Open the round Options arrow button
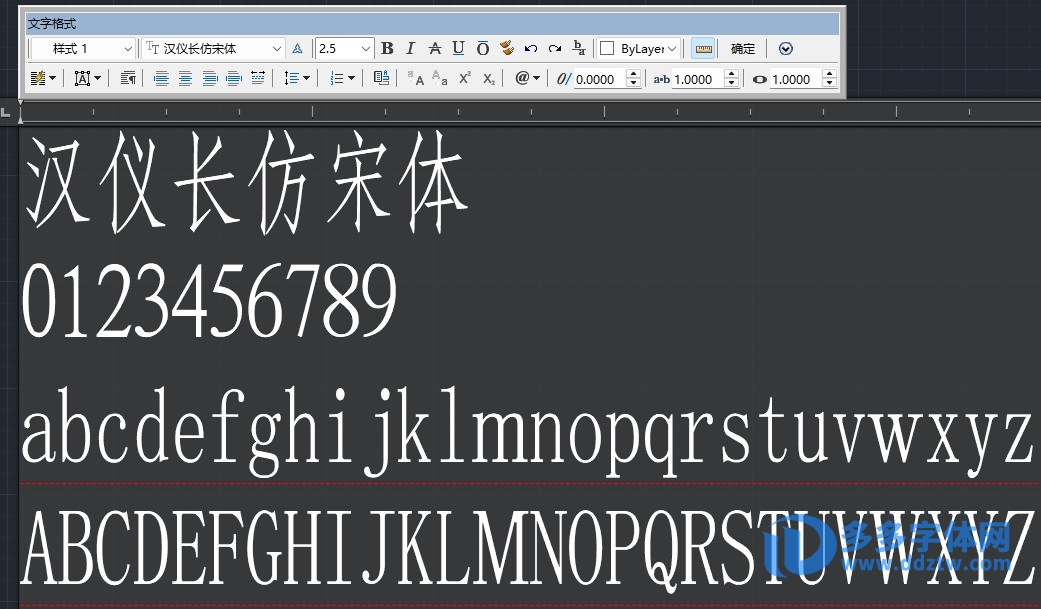 click(x=785, y=48)
